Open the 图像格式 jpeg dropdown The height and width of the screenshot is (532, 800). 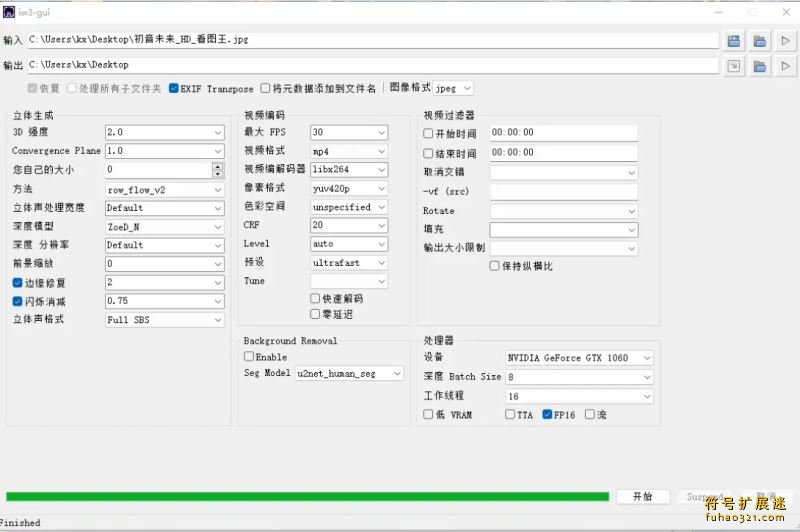click(x=453, y=88)
